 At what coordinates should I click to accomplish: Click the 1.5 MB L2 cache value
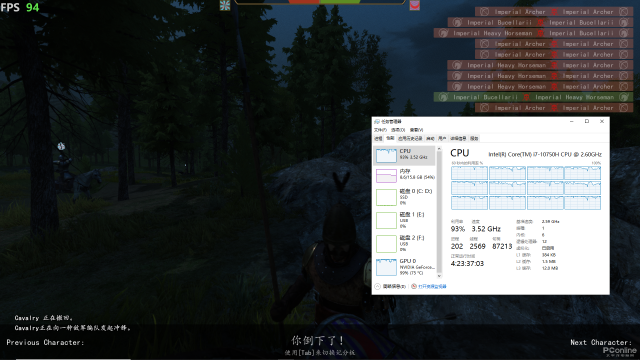[548, 262]
